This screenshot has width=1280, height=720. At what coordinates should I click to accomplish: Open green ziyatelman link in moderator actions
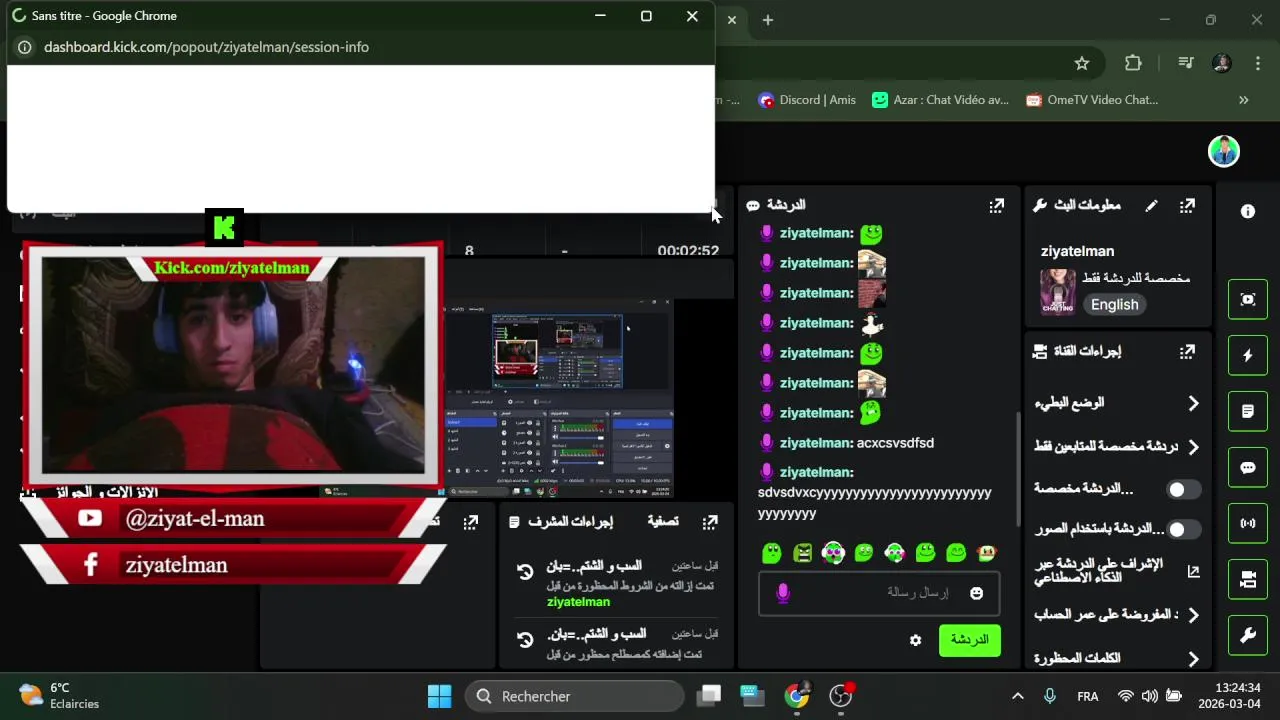click(x=578, y=602)
